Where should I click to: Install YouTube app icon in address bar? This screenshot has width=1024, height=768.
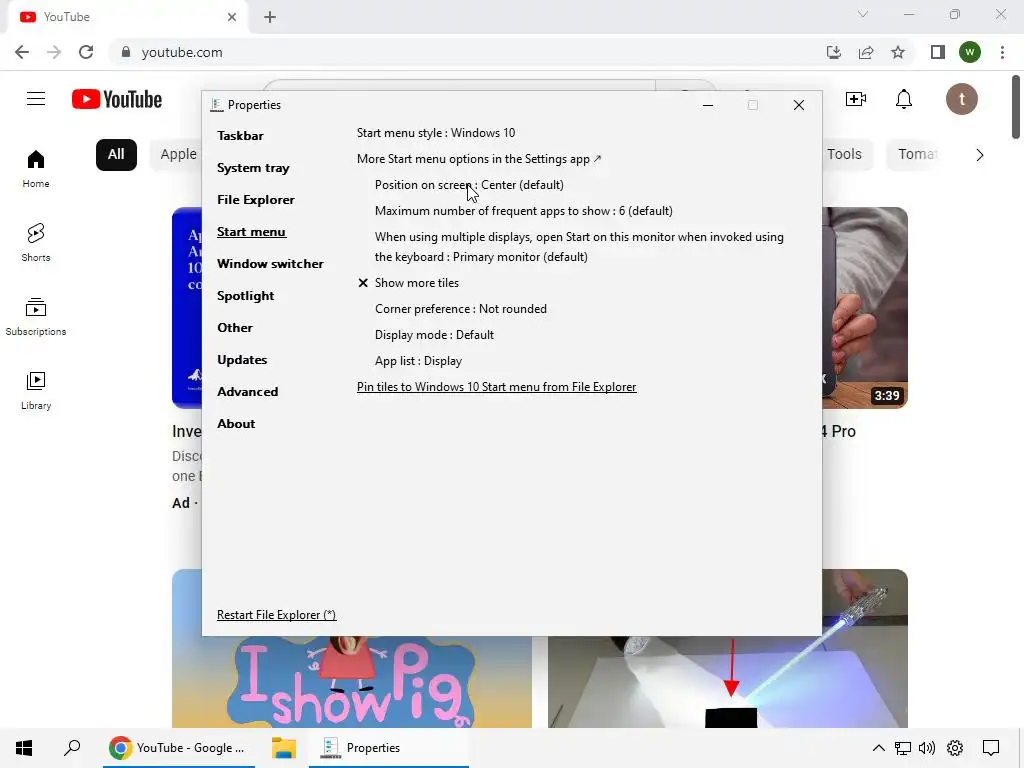(x=833, y=52)
